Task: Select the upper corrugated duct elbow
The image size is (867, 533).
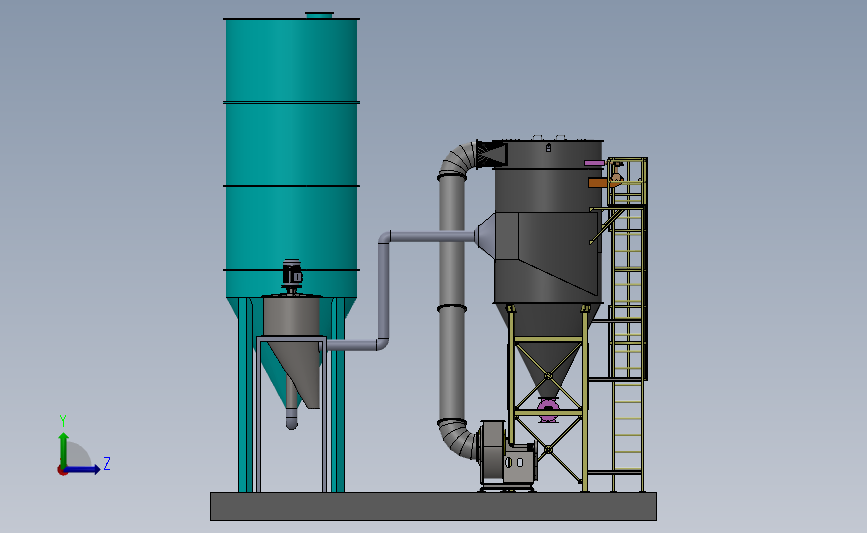Action: click(x=458, y=160)
